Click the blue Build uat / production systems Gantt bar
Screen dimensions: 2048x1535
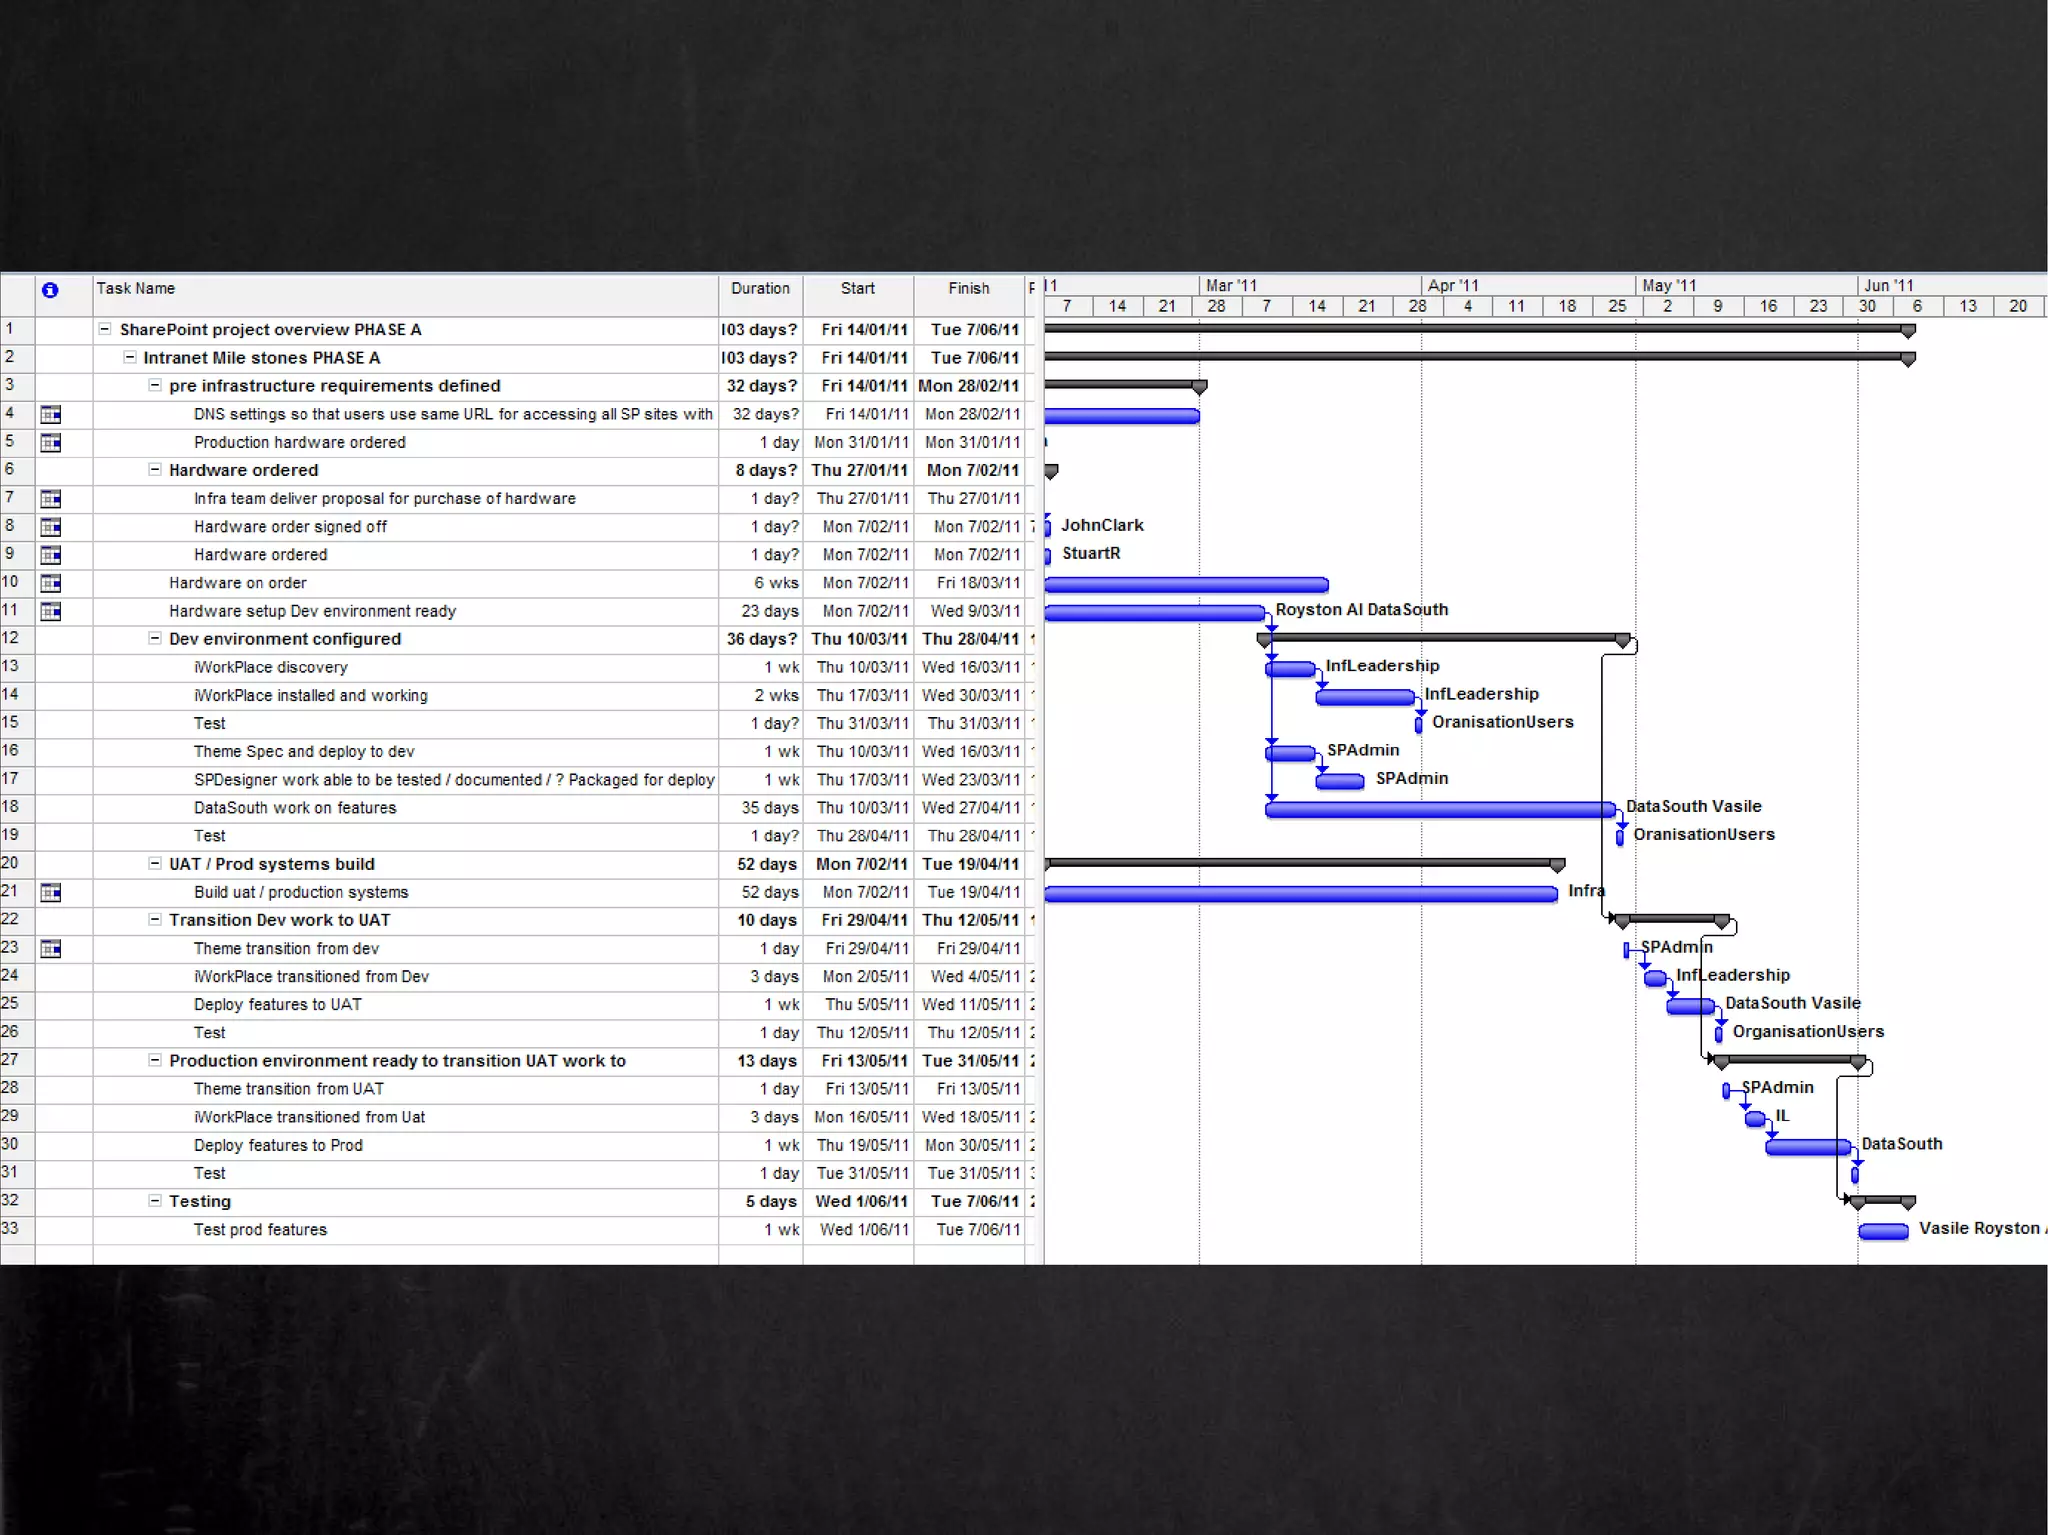tap(1300, 894)
